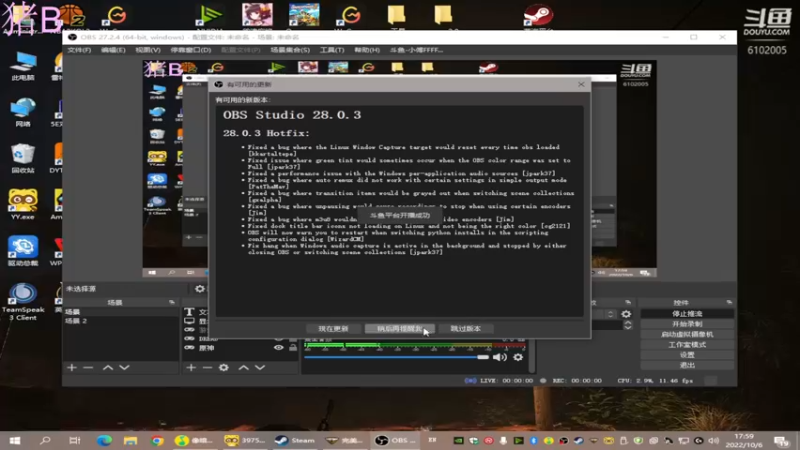Click the REC: 00:00:00 status
This screenshot has width=800, height=450.
pos(577,381)
